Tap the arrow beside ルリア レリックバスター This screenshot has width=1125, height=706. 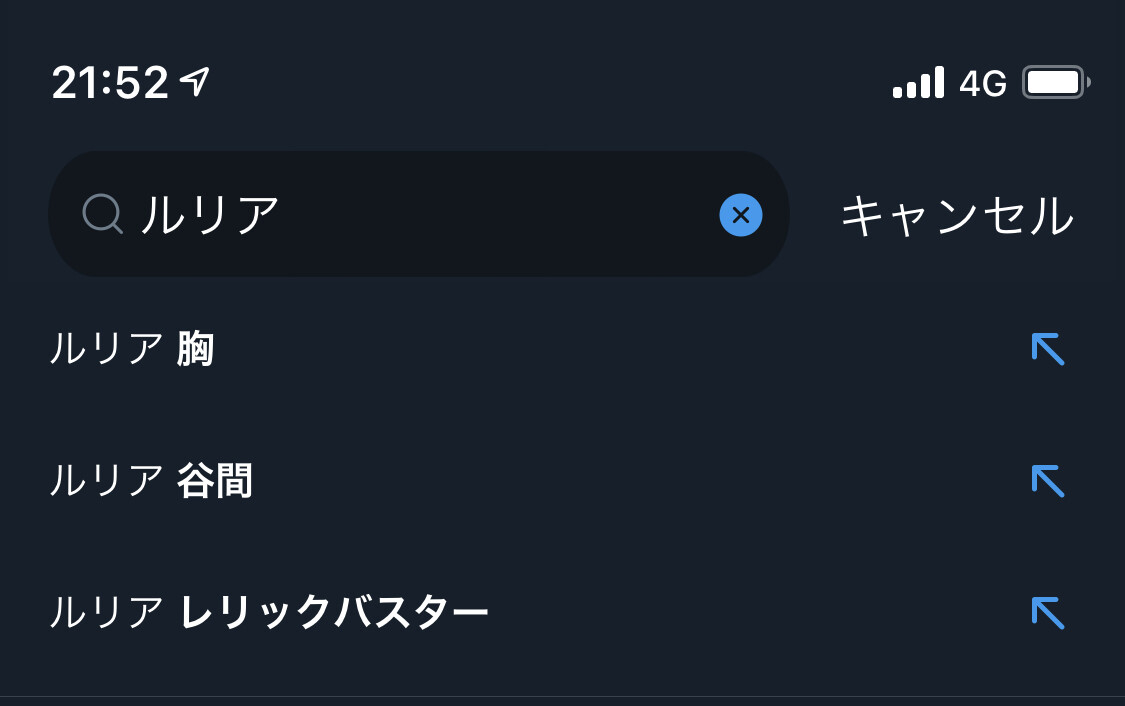coord(1047,613)
